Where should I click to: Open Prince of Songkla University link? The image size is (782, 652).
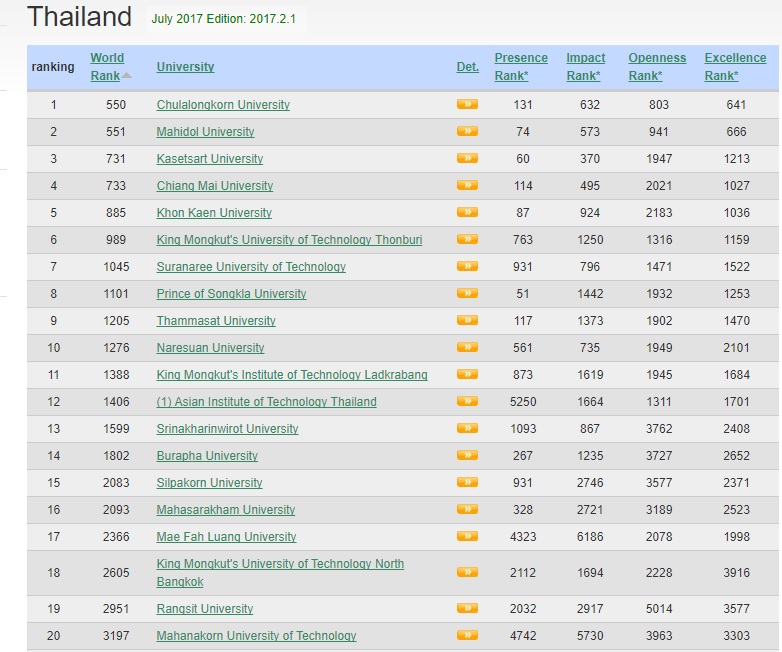click(x=231, y=294)
